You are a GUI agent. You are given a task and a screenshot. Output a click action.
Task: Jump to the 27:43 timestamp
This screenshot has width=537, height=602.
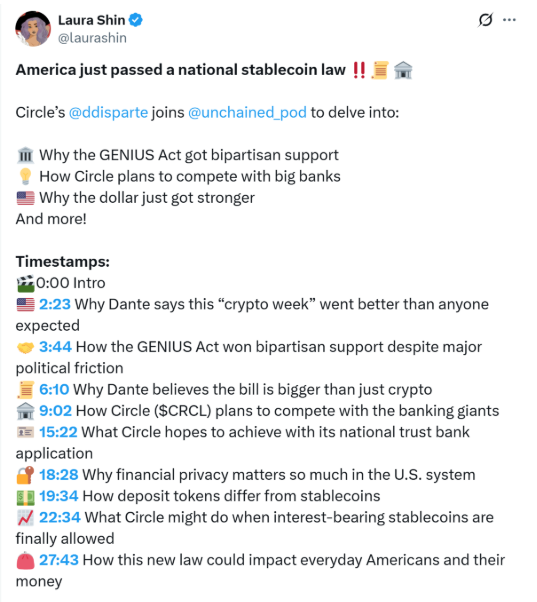point(59,560)
